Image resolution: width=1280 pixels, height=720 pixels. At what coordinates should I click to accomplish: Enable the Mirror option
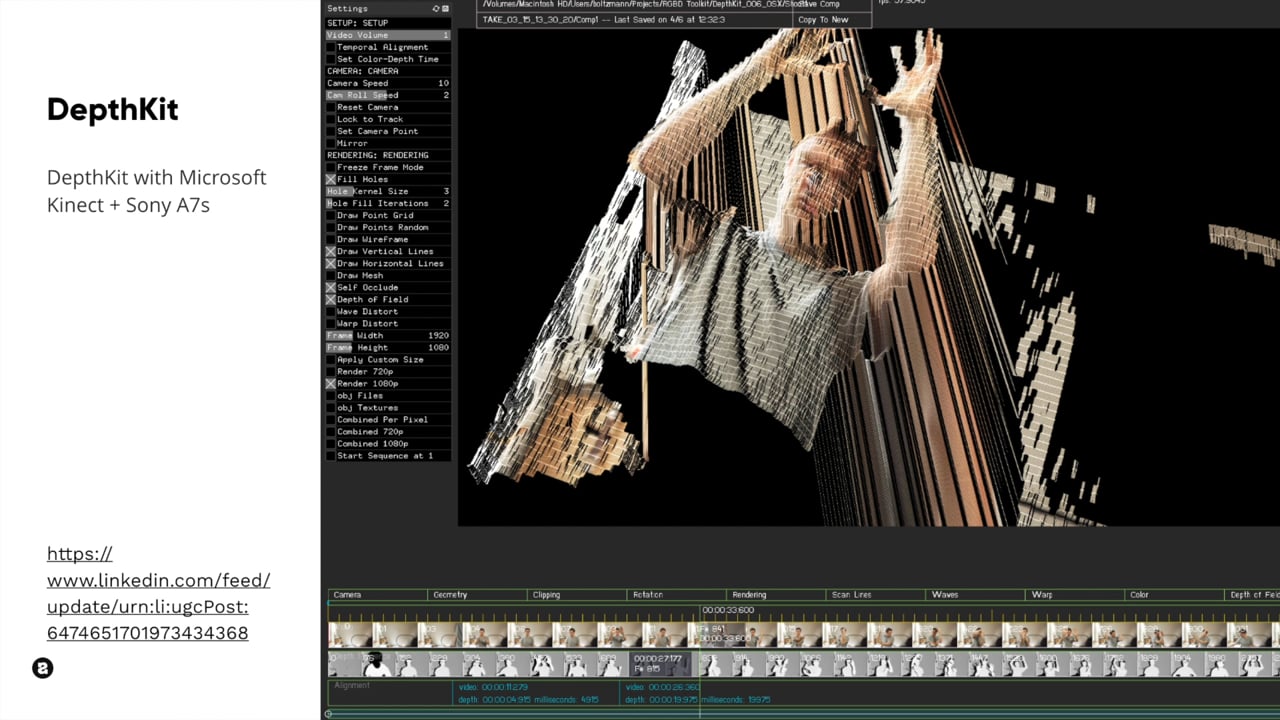click(x=331, y=143)
